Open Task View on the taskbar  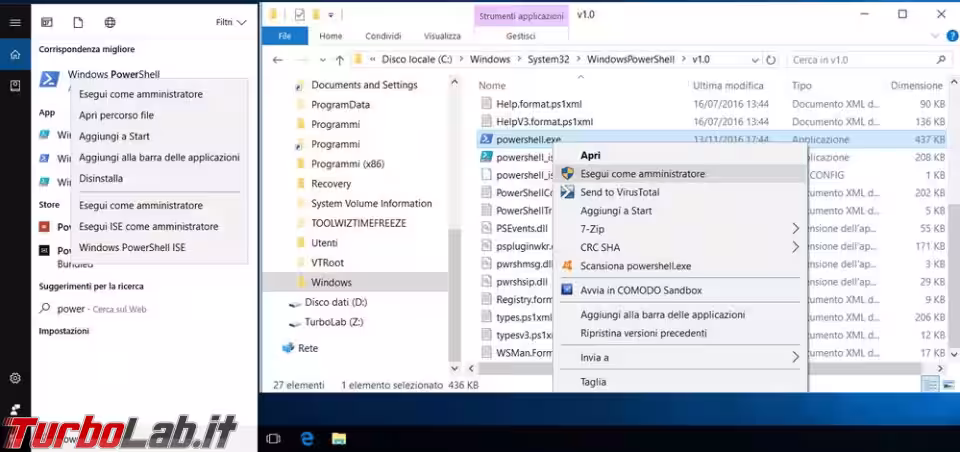click(274, 439)
